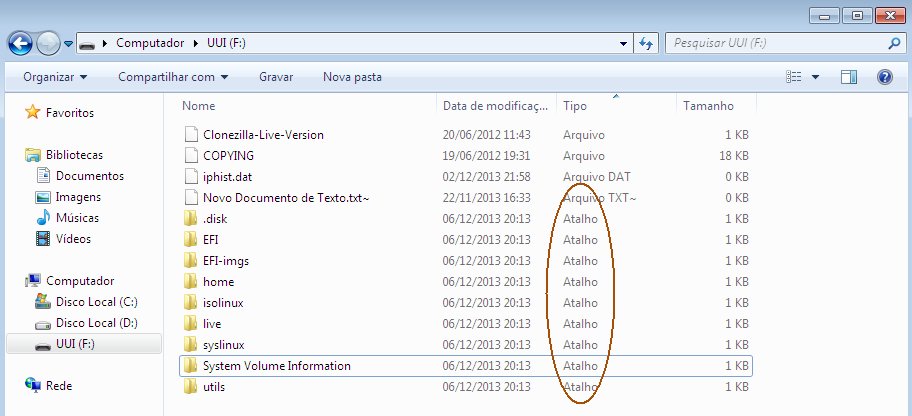The image size is (912, 416).
Task: Create folder with Nova pasta button
Action: [352, 77]
